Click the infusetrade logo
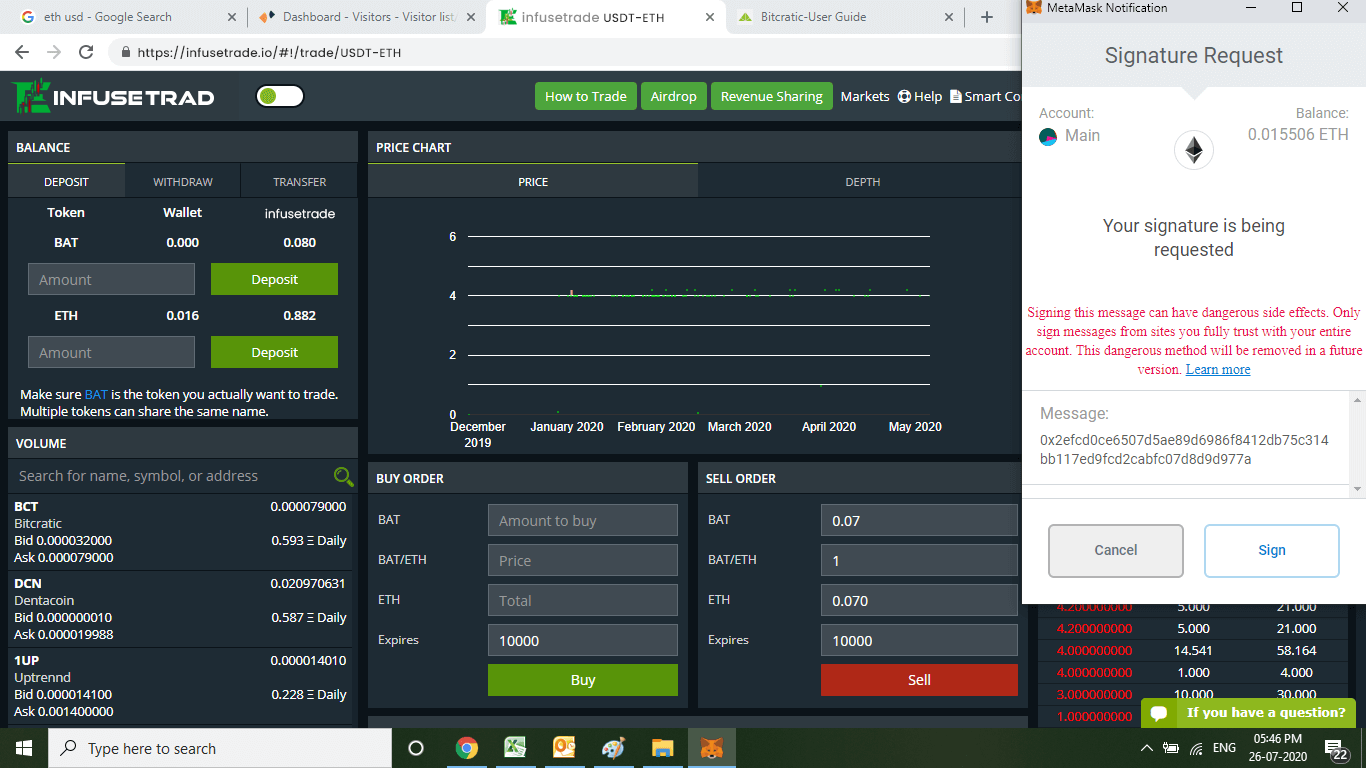The width and height of the screenshot is (1366, 768). [x=114, y=96]
